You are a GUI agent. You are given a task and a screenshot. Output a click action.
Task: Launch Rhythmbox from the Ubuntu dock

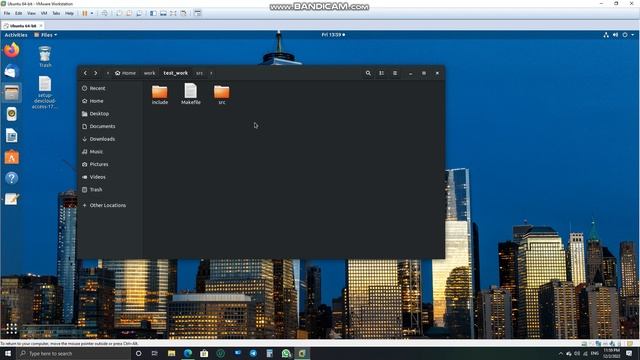(11, 114)
